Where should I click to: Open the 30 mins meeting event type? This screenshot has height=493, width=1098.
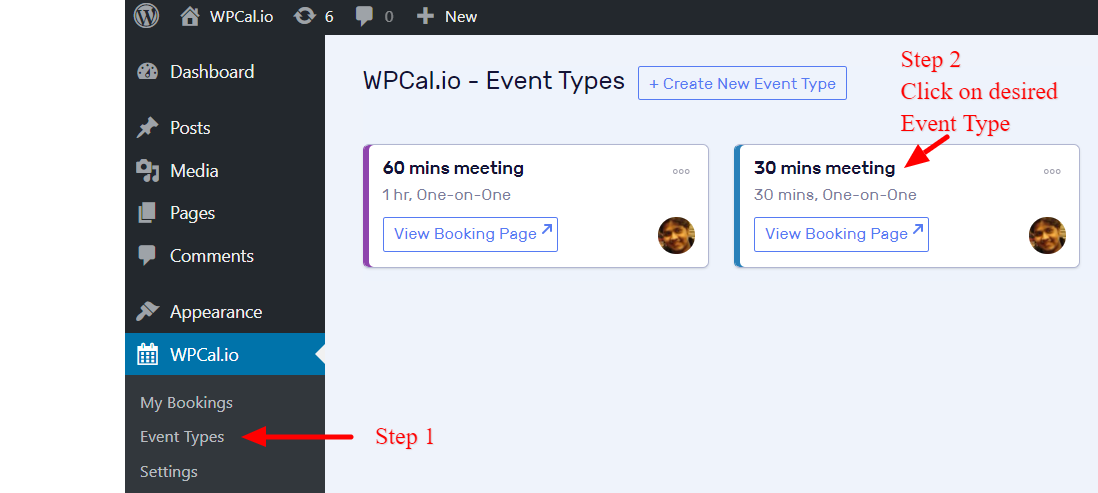(x=824, y=168)
